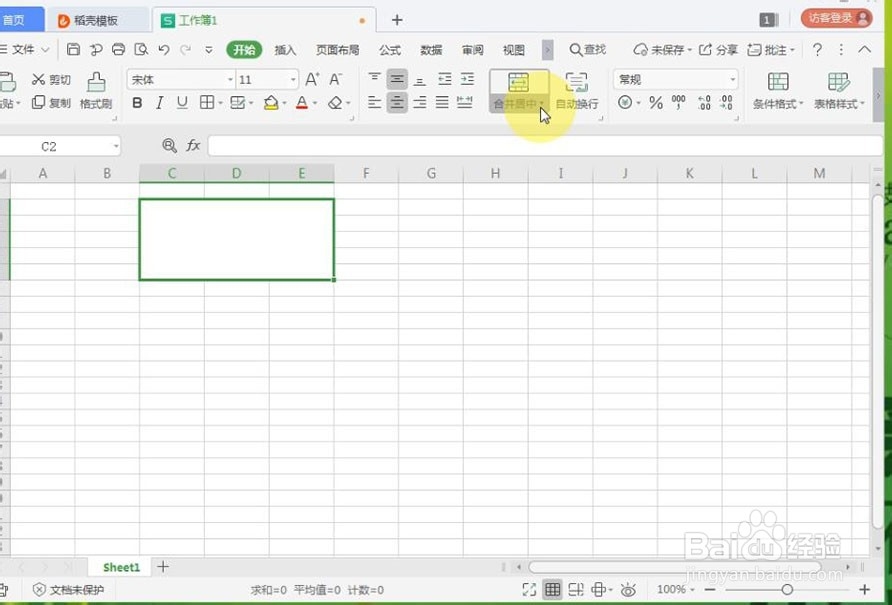
Task: Open 常规 number format dropdown
Action: 733,80
